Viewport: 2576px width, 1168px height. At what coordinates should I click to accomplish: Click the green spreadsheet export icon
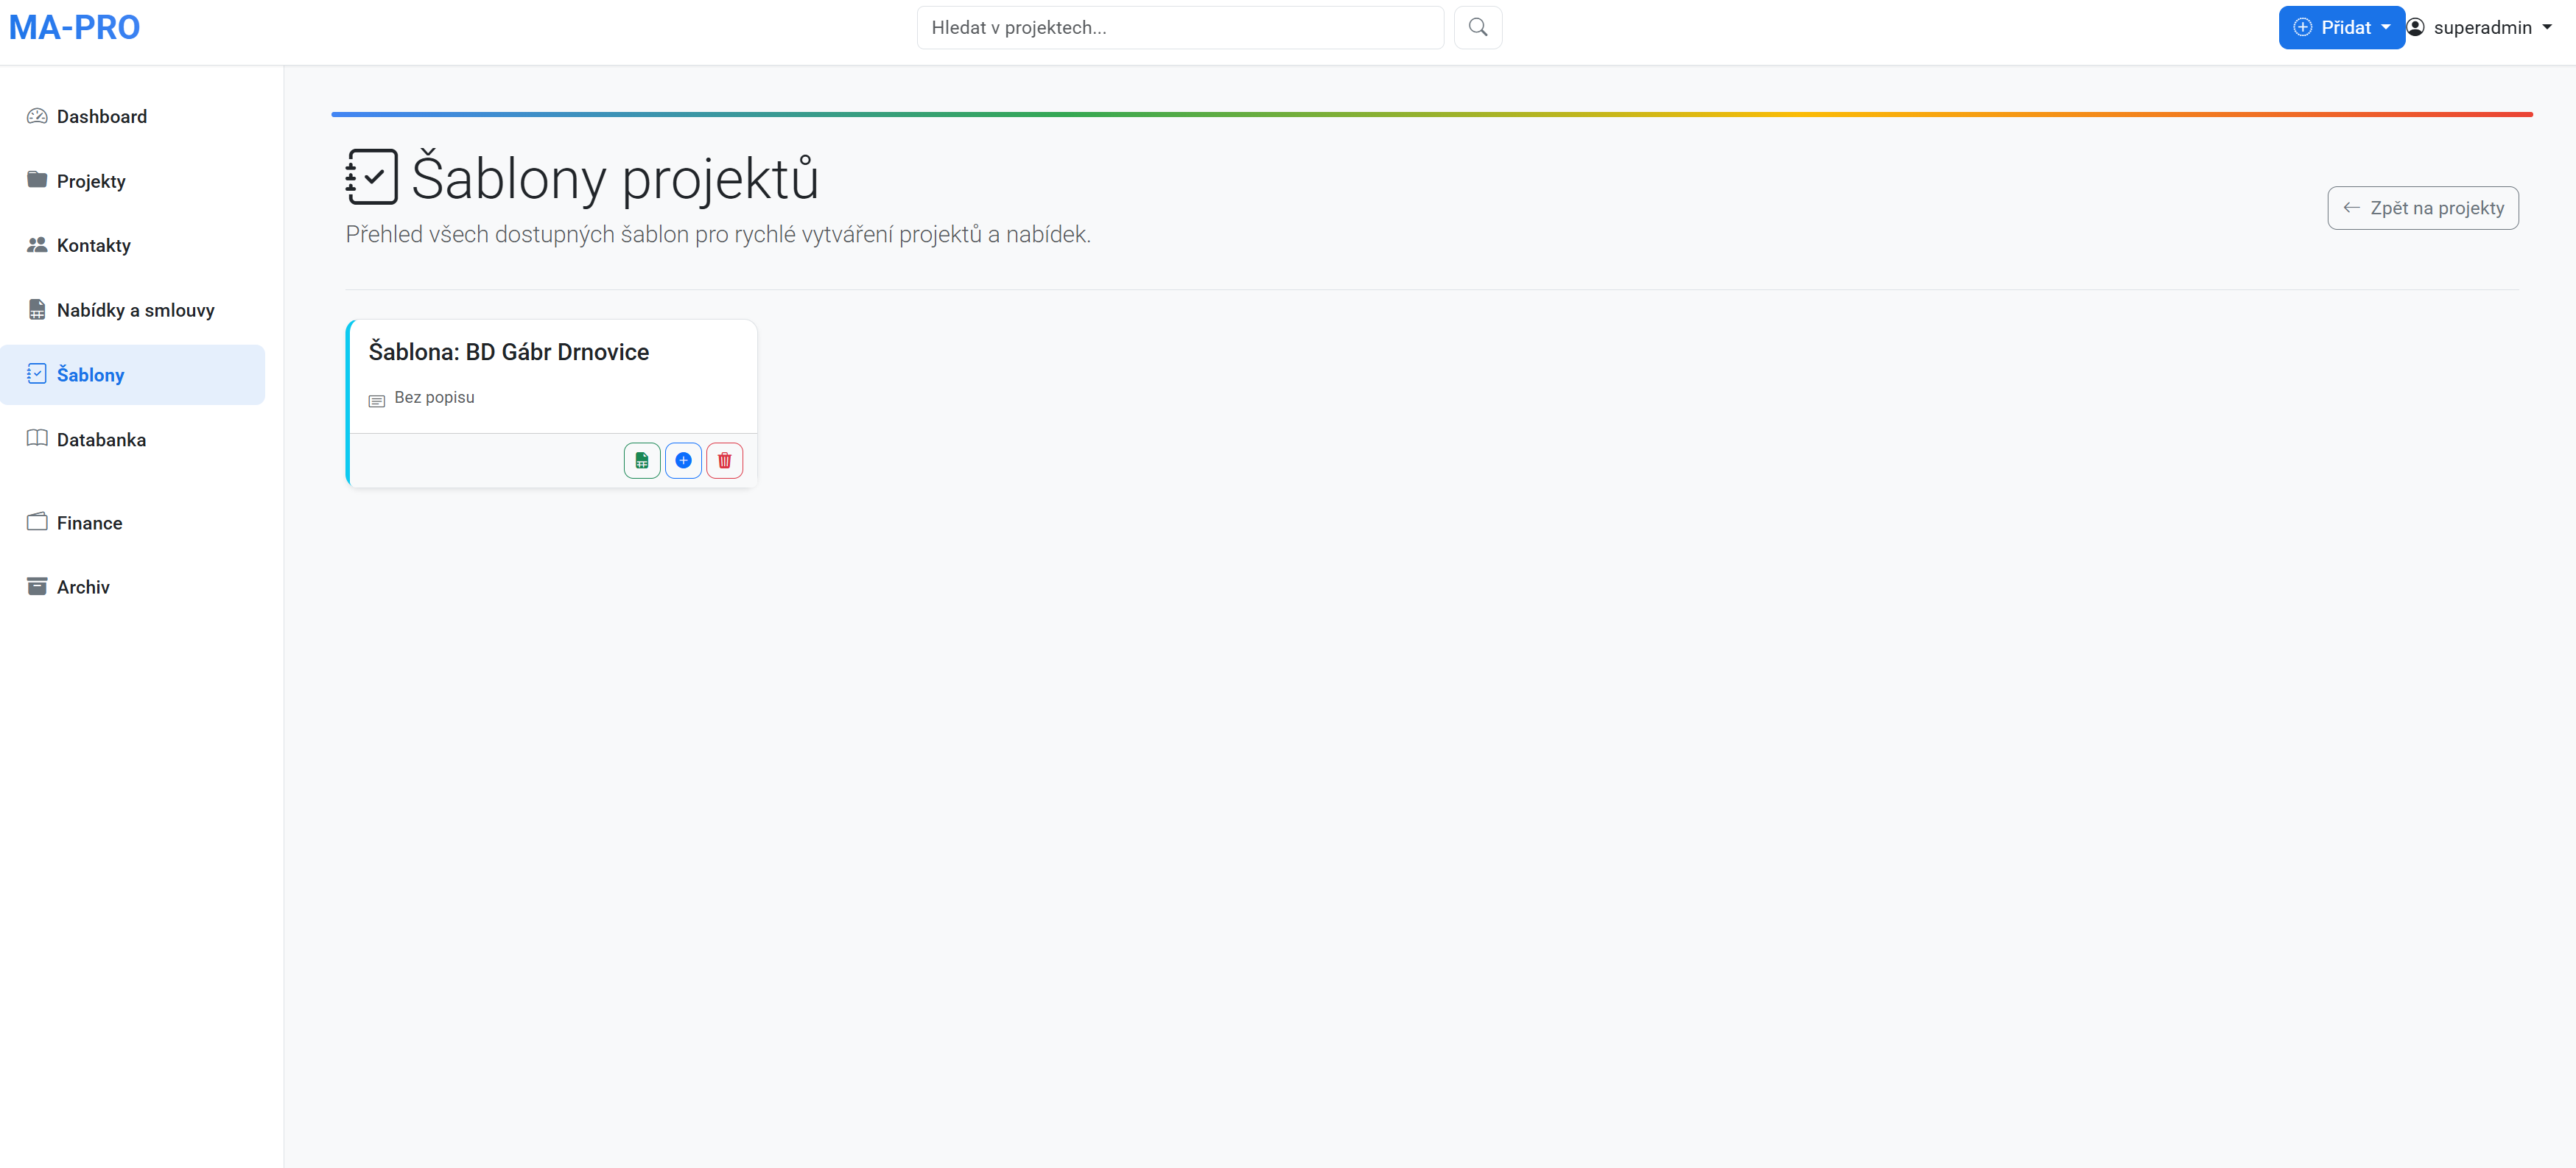click(x=642, y=460)
